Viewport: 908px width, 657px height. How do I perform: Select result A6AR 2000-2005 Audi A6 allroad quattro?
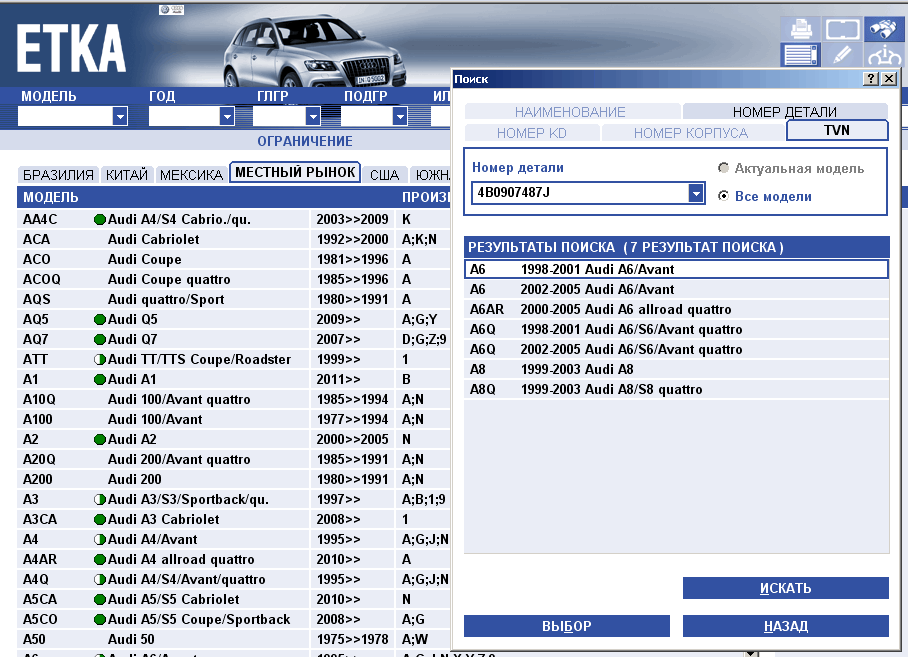pos(676,310)
